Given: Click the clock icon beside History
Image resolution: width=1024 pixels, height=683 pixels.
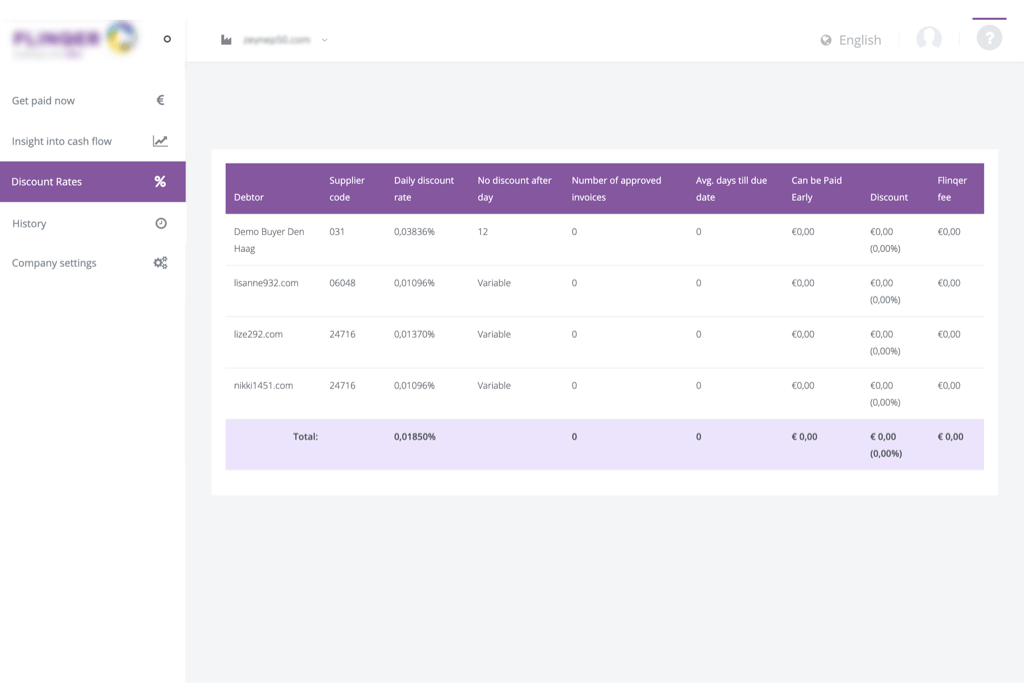Looking at the screenshot, I should 161,223.
